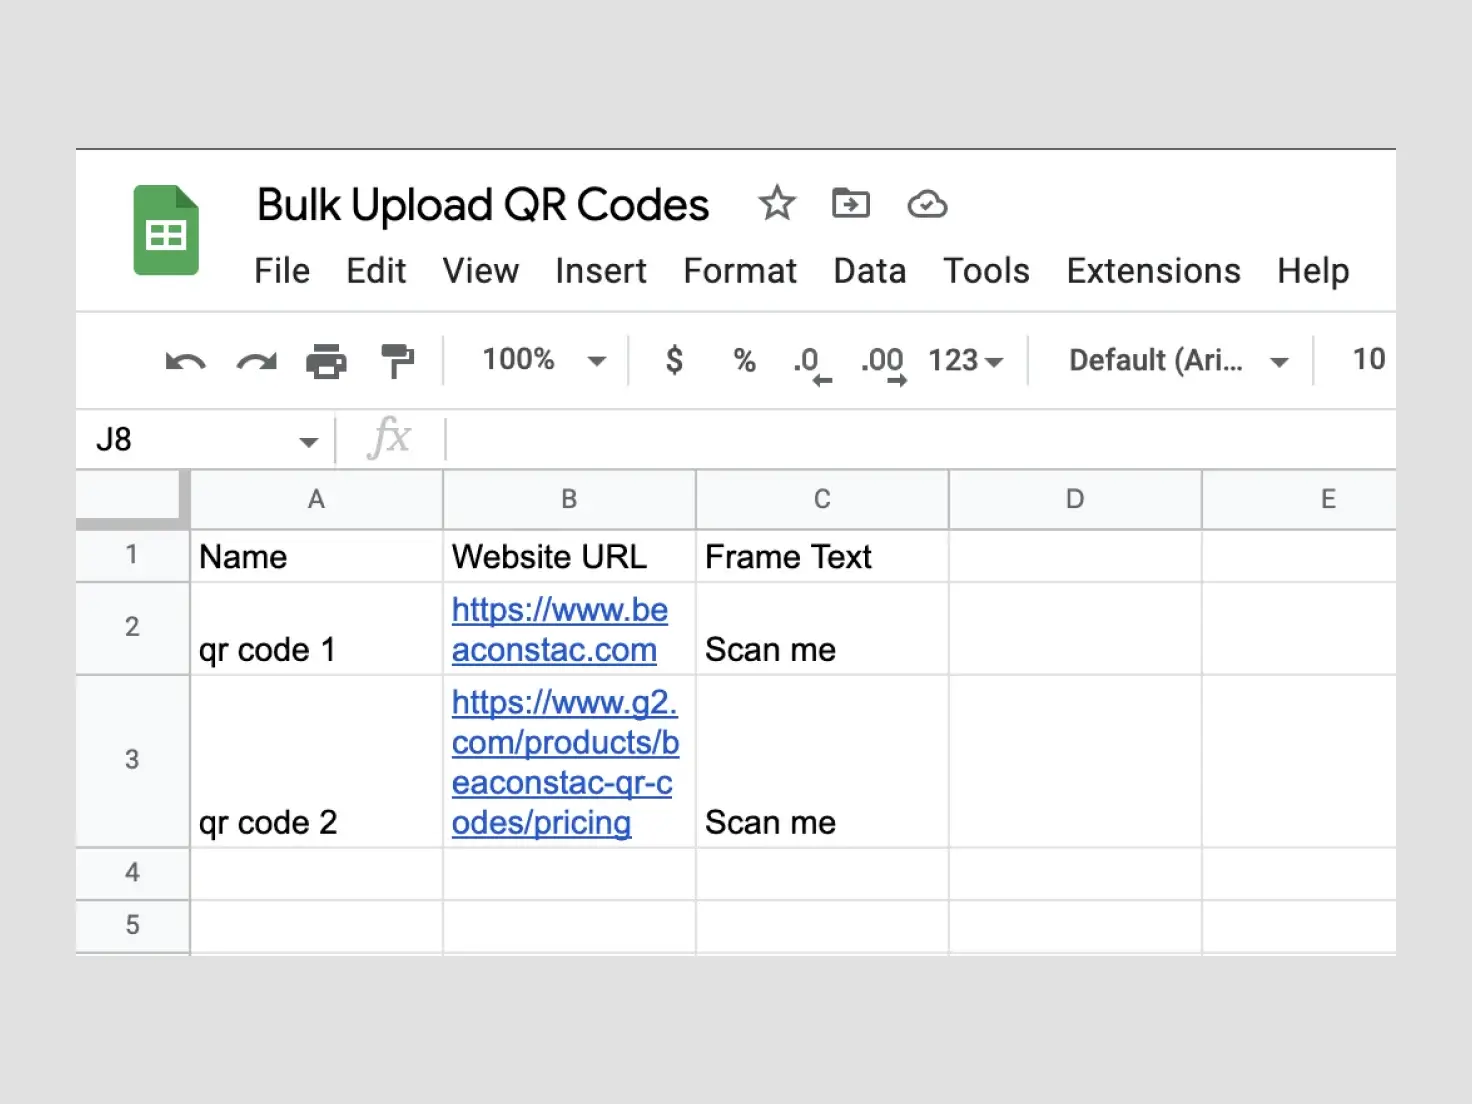Star the Bulk Upload QR Codes document

[x=776, y=204]
